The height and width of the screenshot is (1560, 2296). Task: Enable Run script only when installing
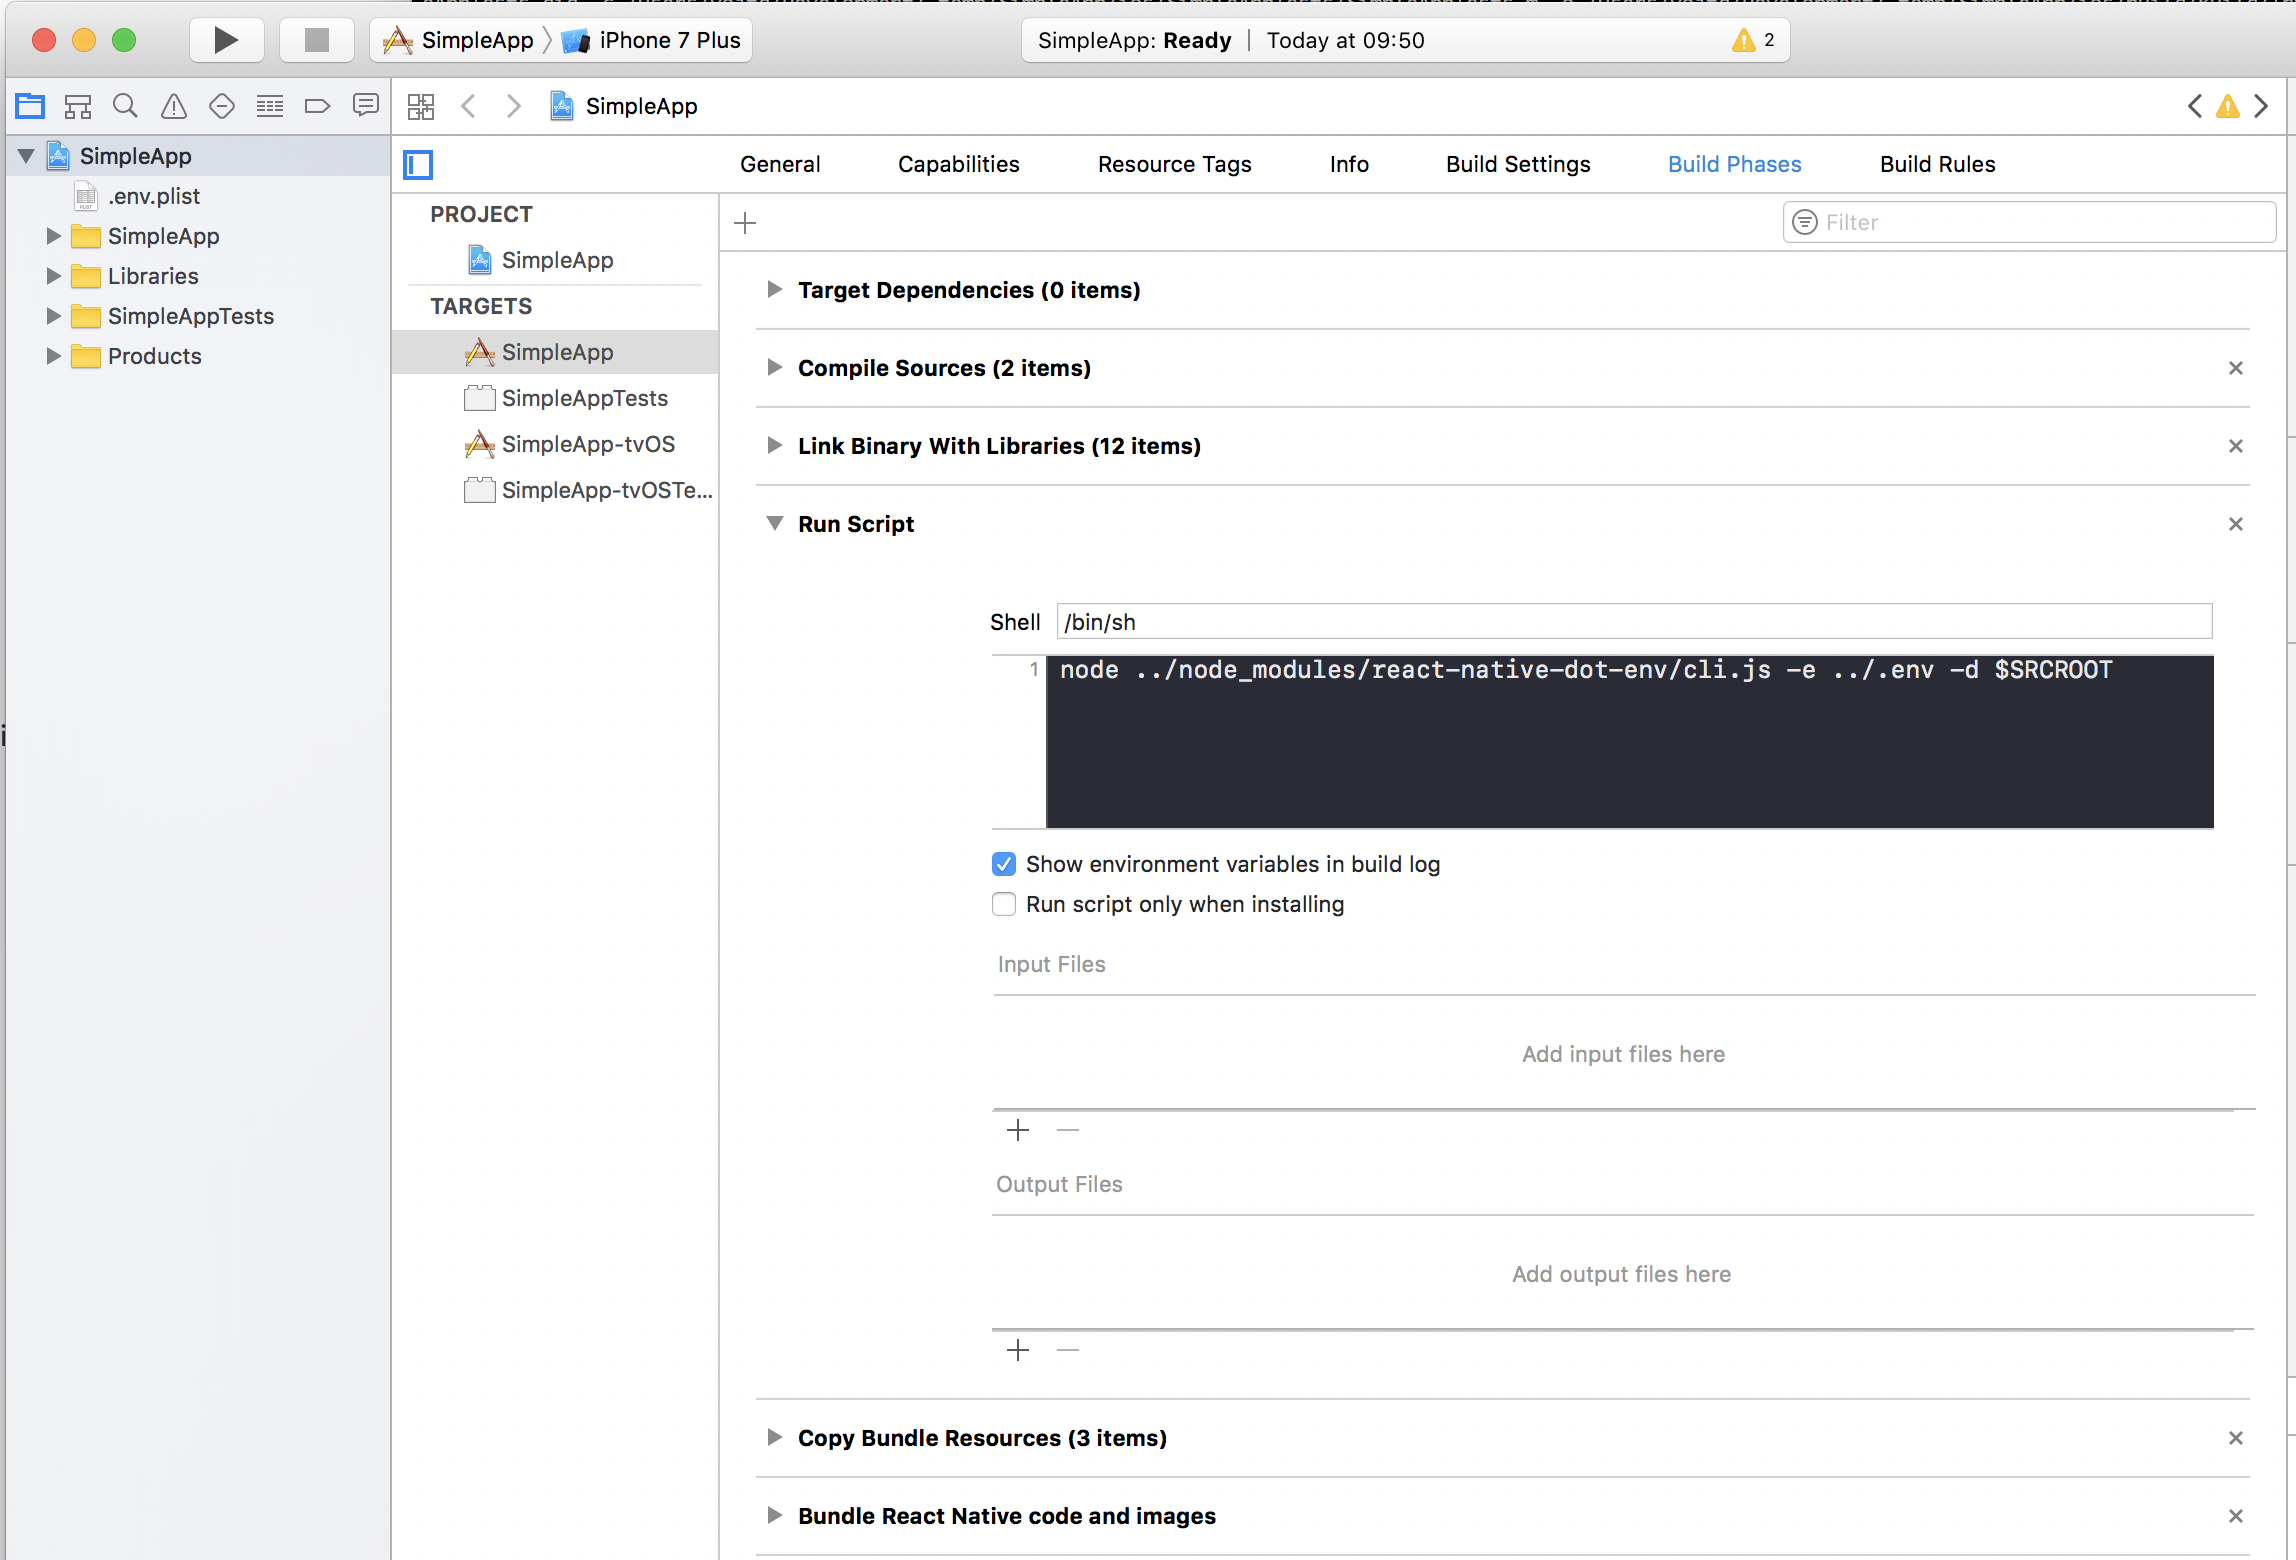point(1004,904)
